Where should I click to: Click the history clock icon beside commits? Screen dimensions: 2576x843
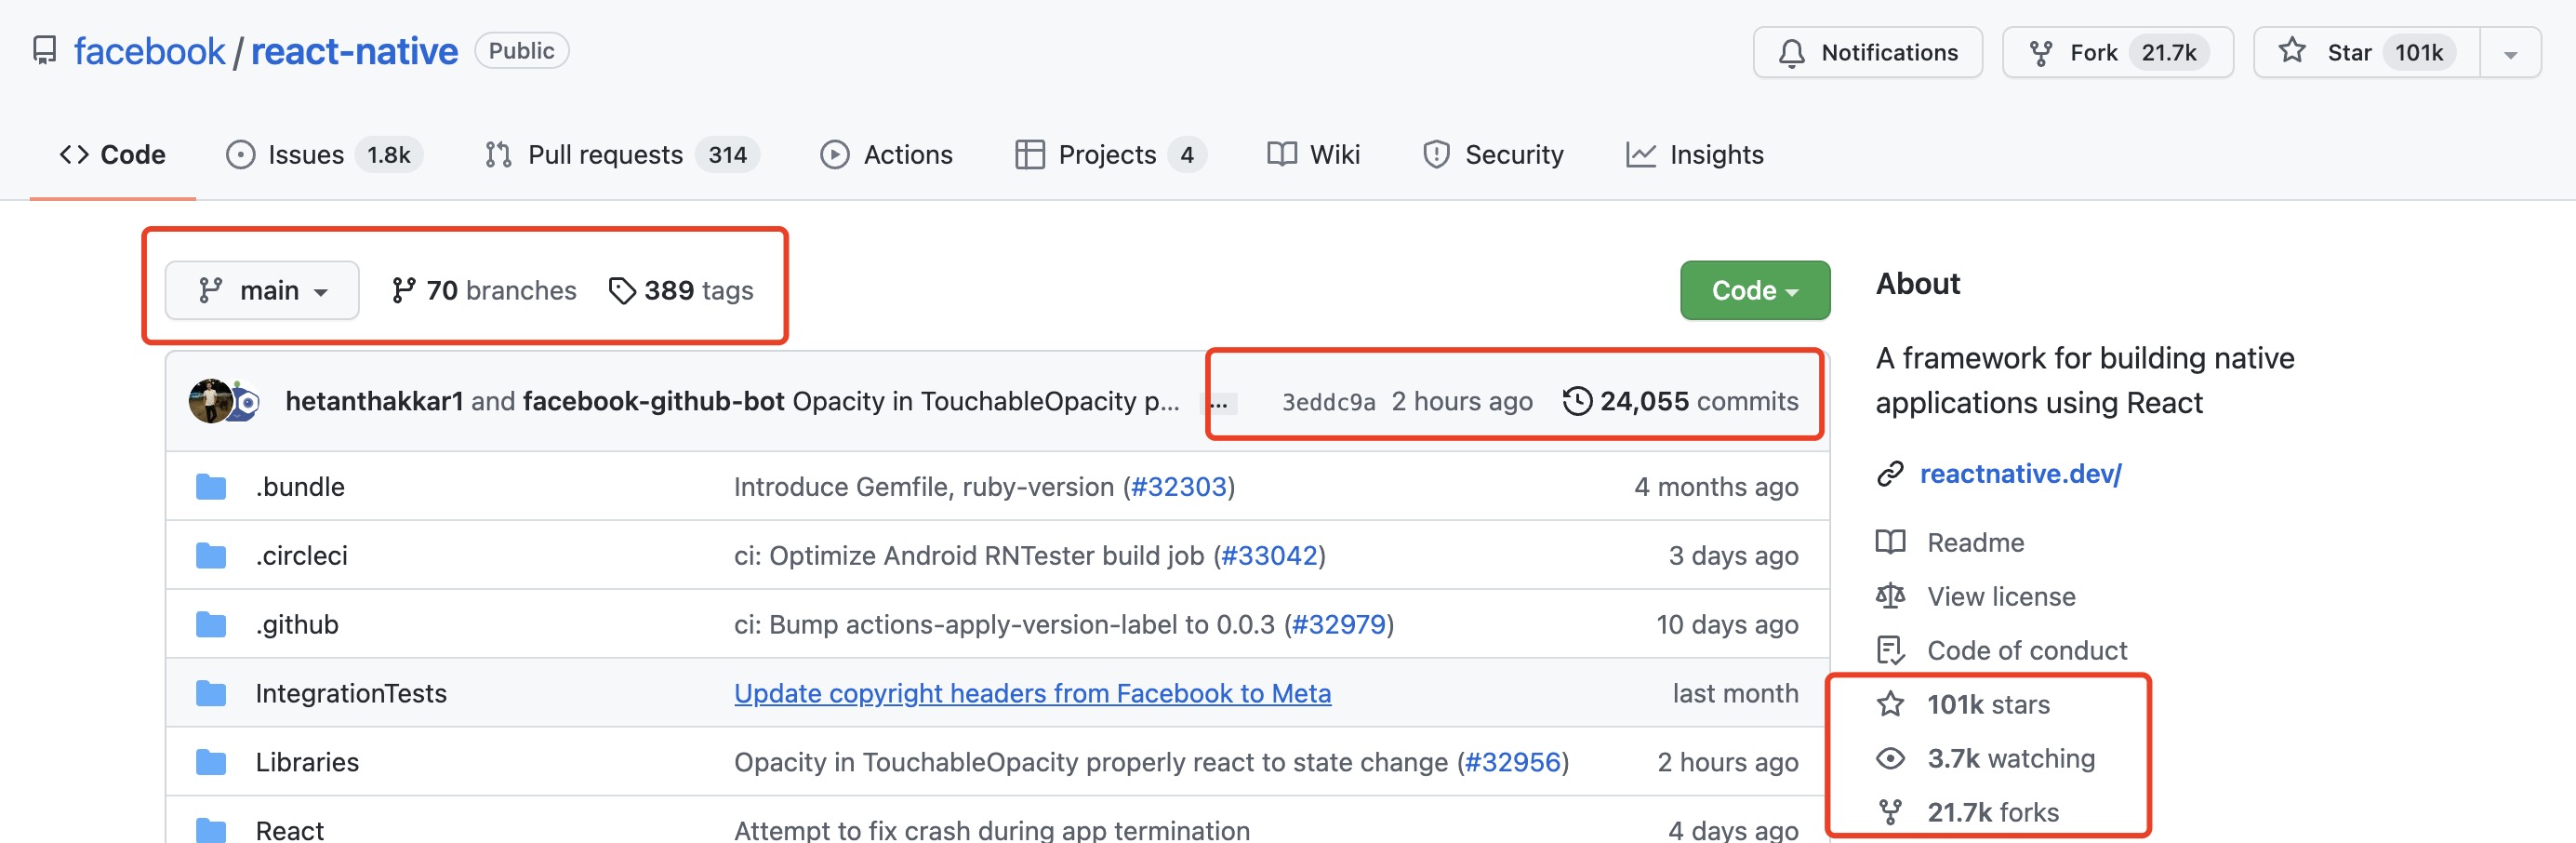1577,401
